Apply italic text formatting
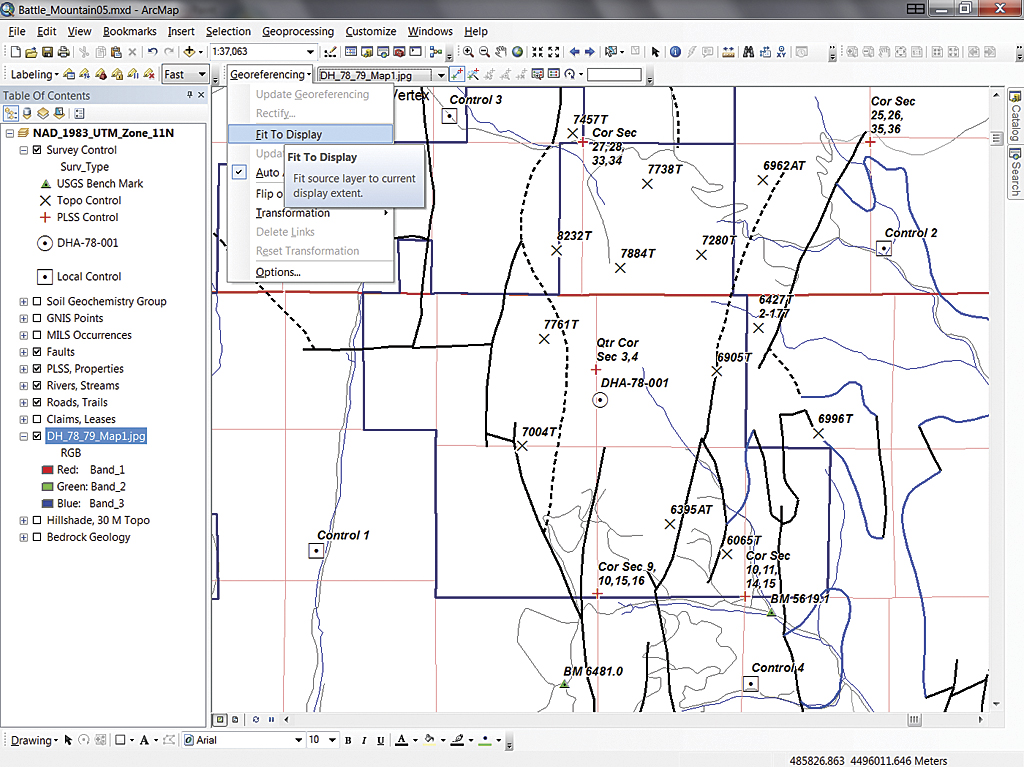 pos(364,740)
